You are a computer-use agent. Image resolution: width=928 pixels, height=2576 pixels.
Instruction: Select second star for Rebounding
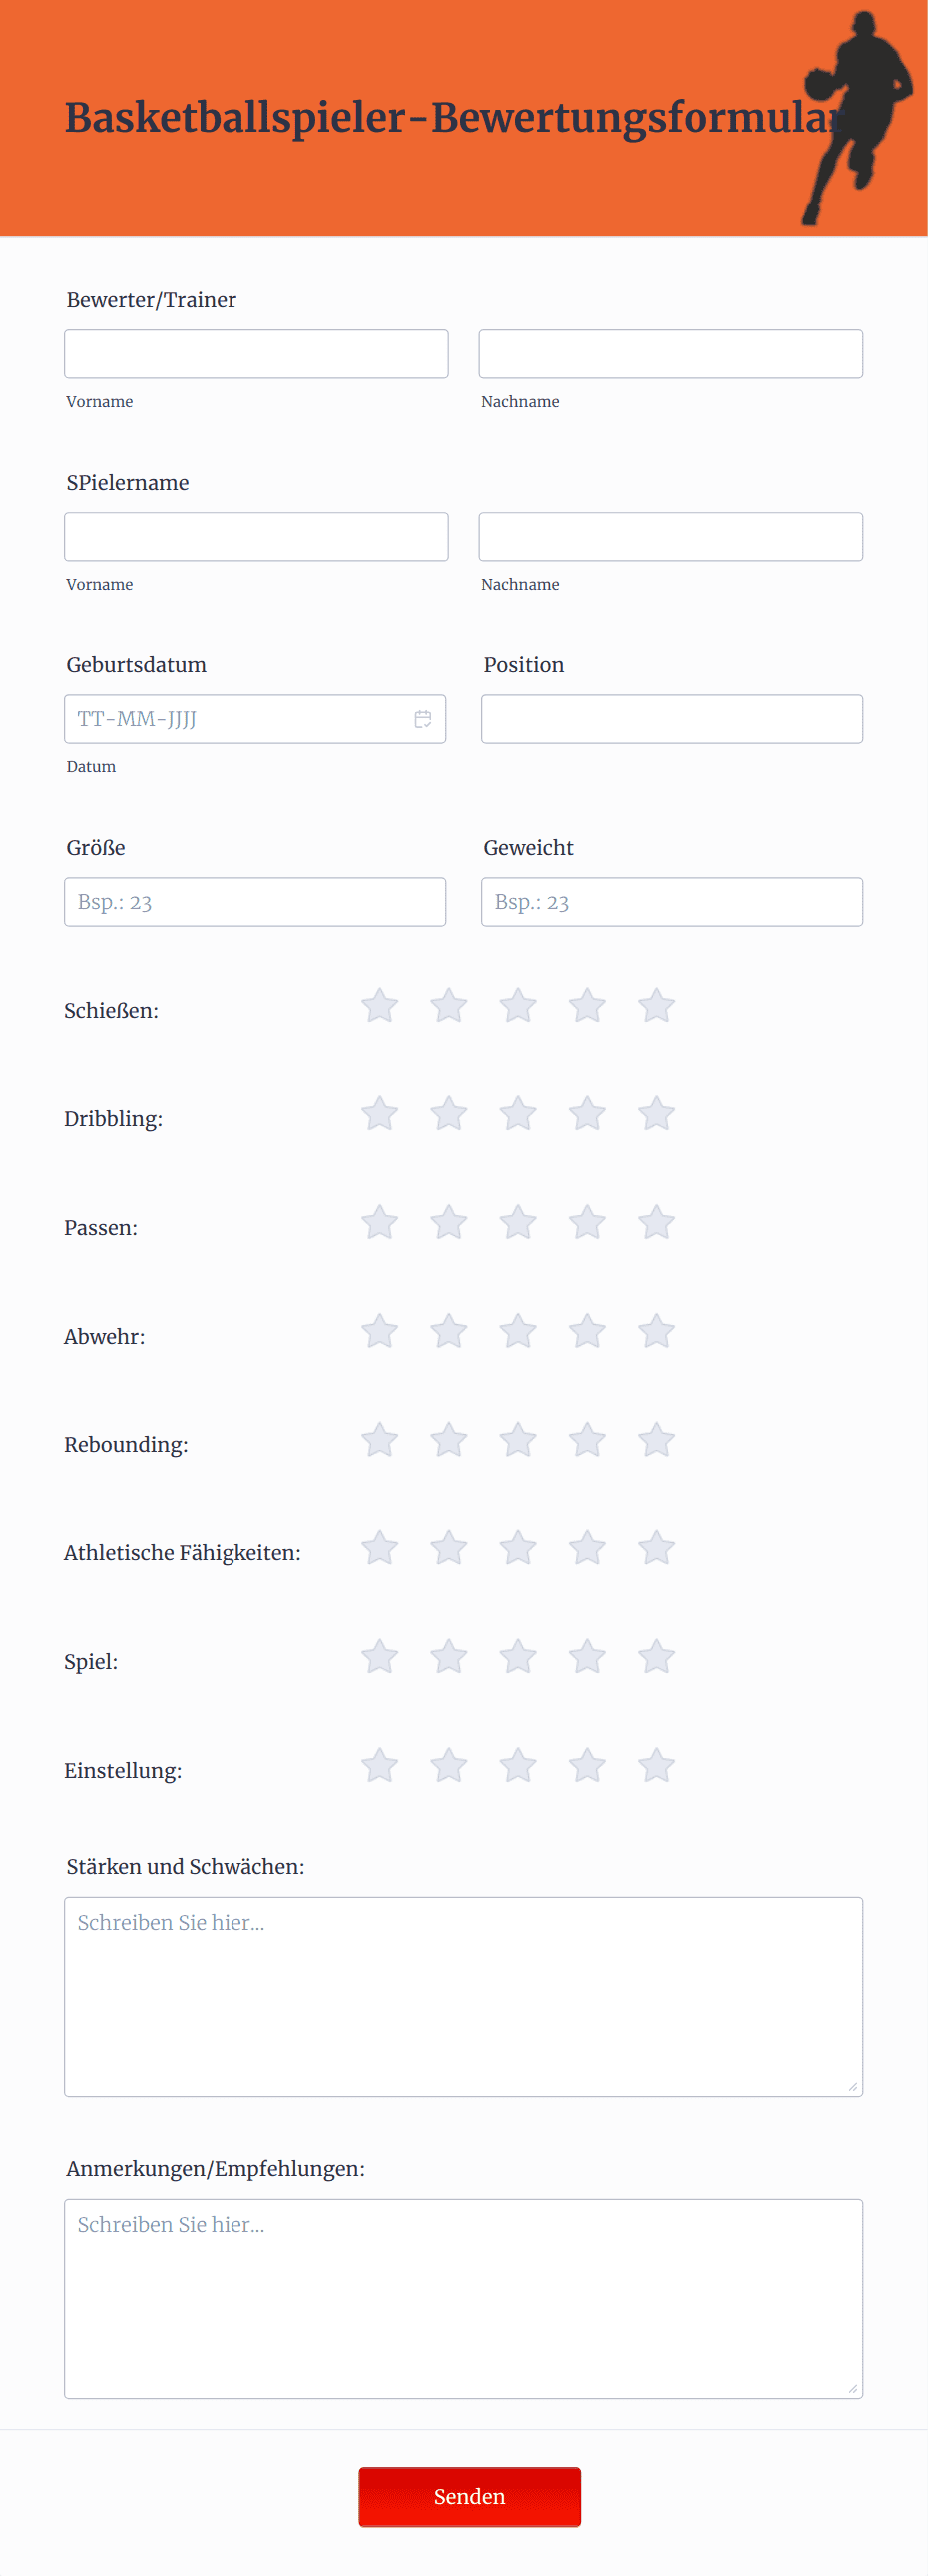(449, 1440)
